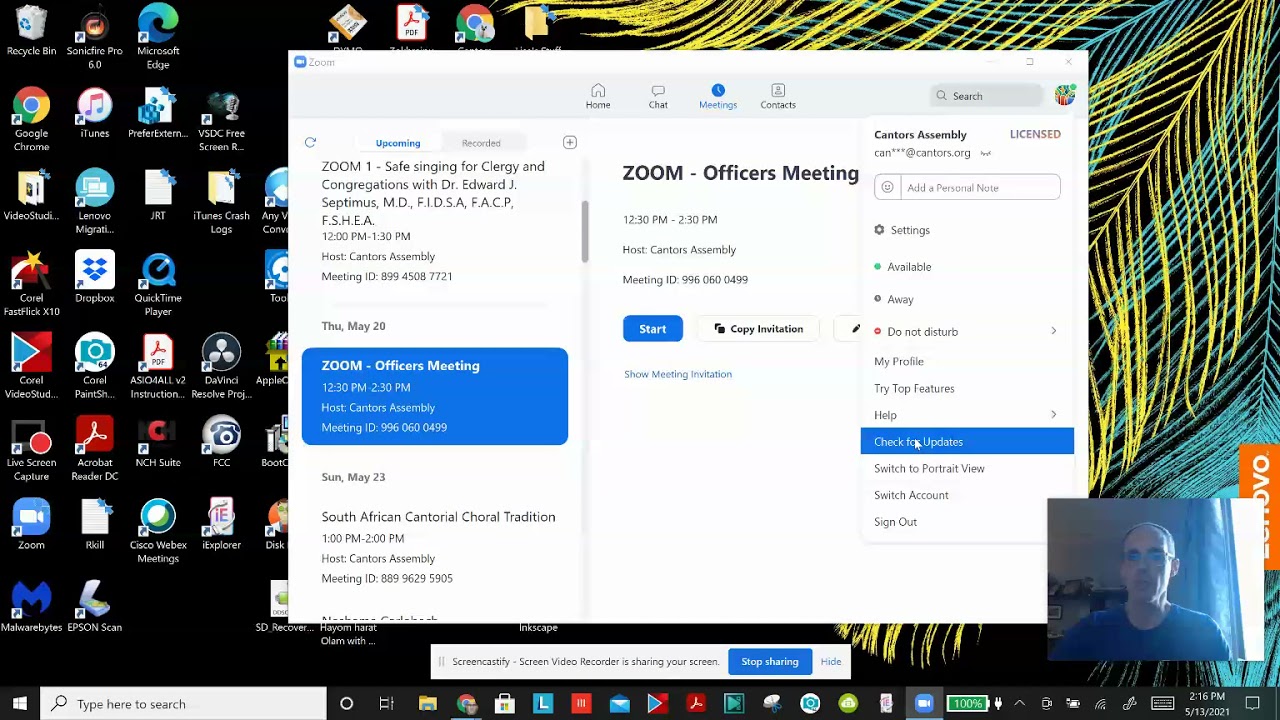The image size is (1280, 720).
Task: Select the ZOOM 1 - Safe singing meeting
Action: click(435, 221)
